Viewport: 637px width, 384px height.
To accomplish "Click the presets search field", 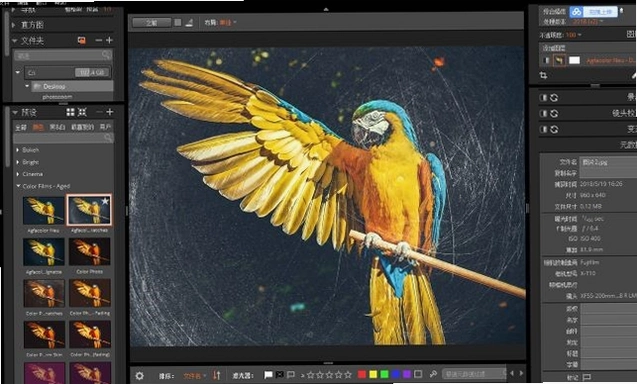I will click(x=63, y=138).
